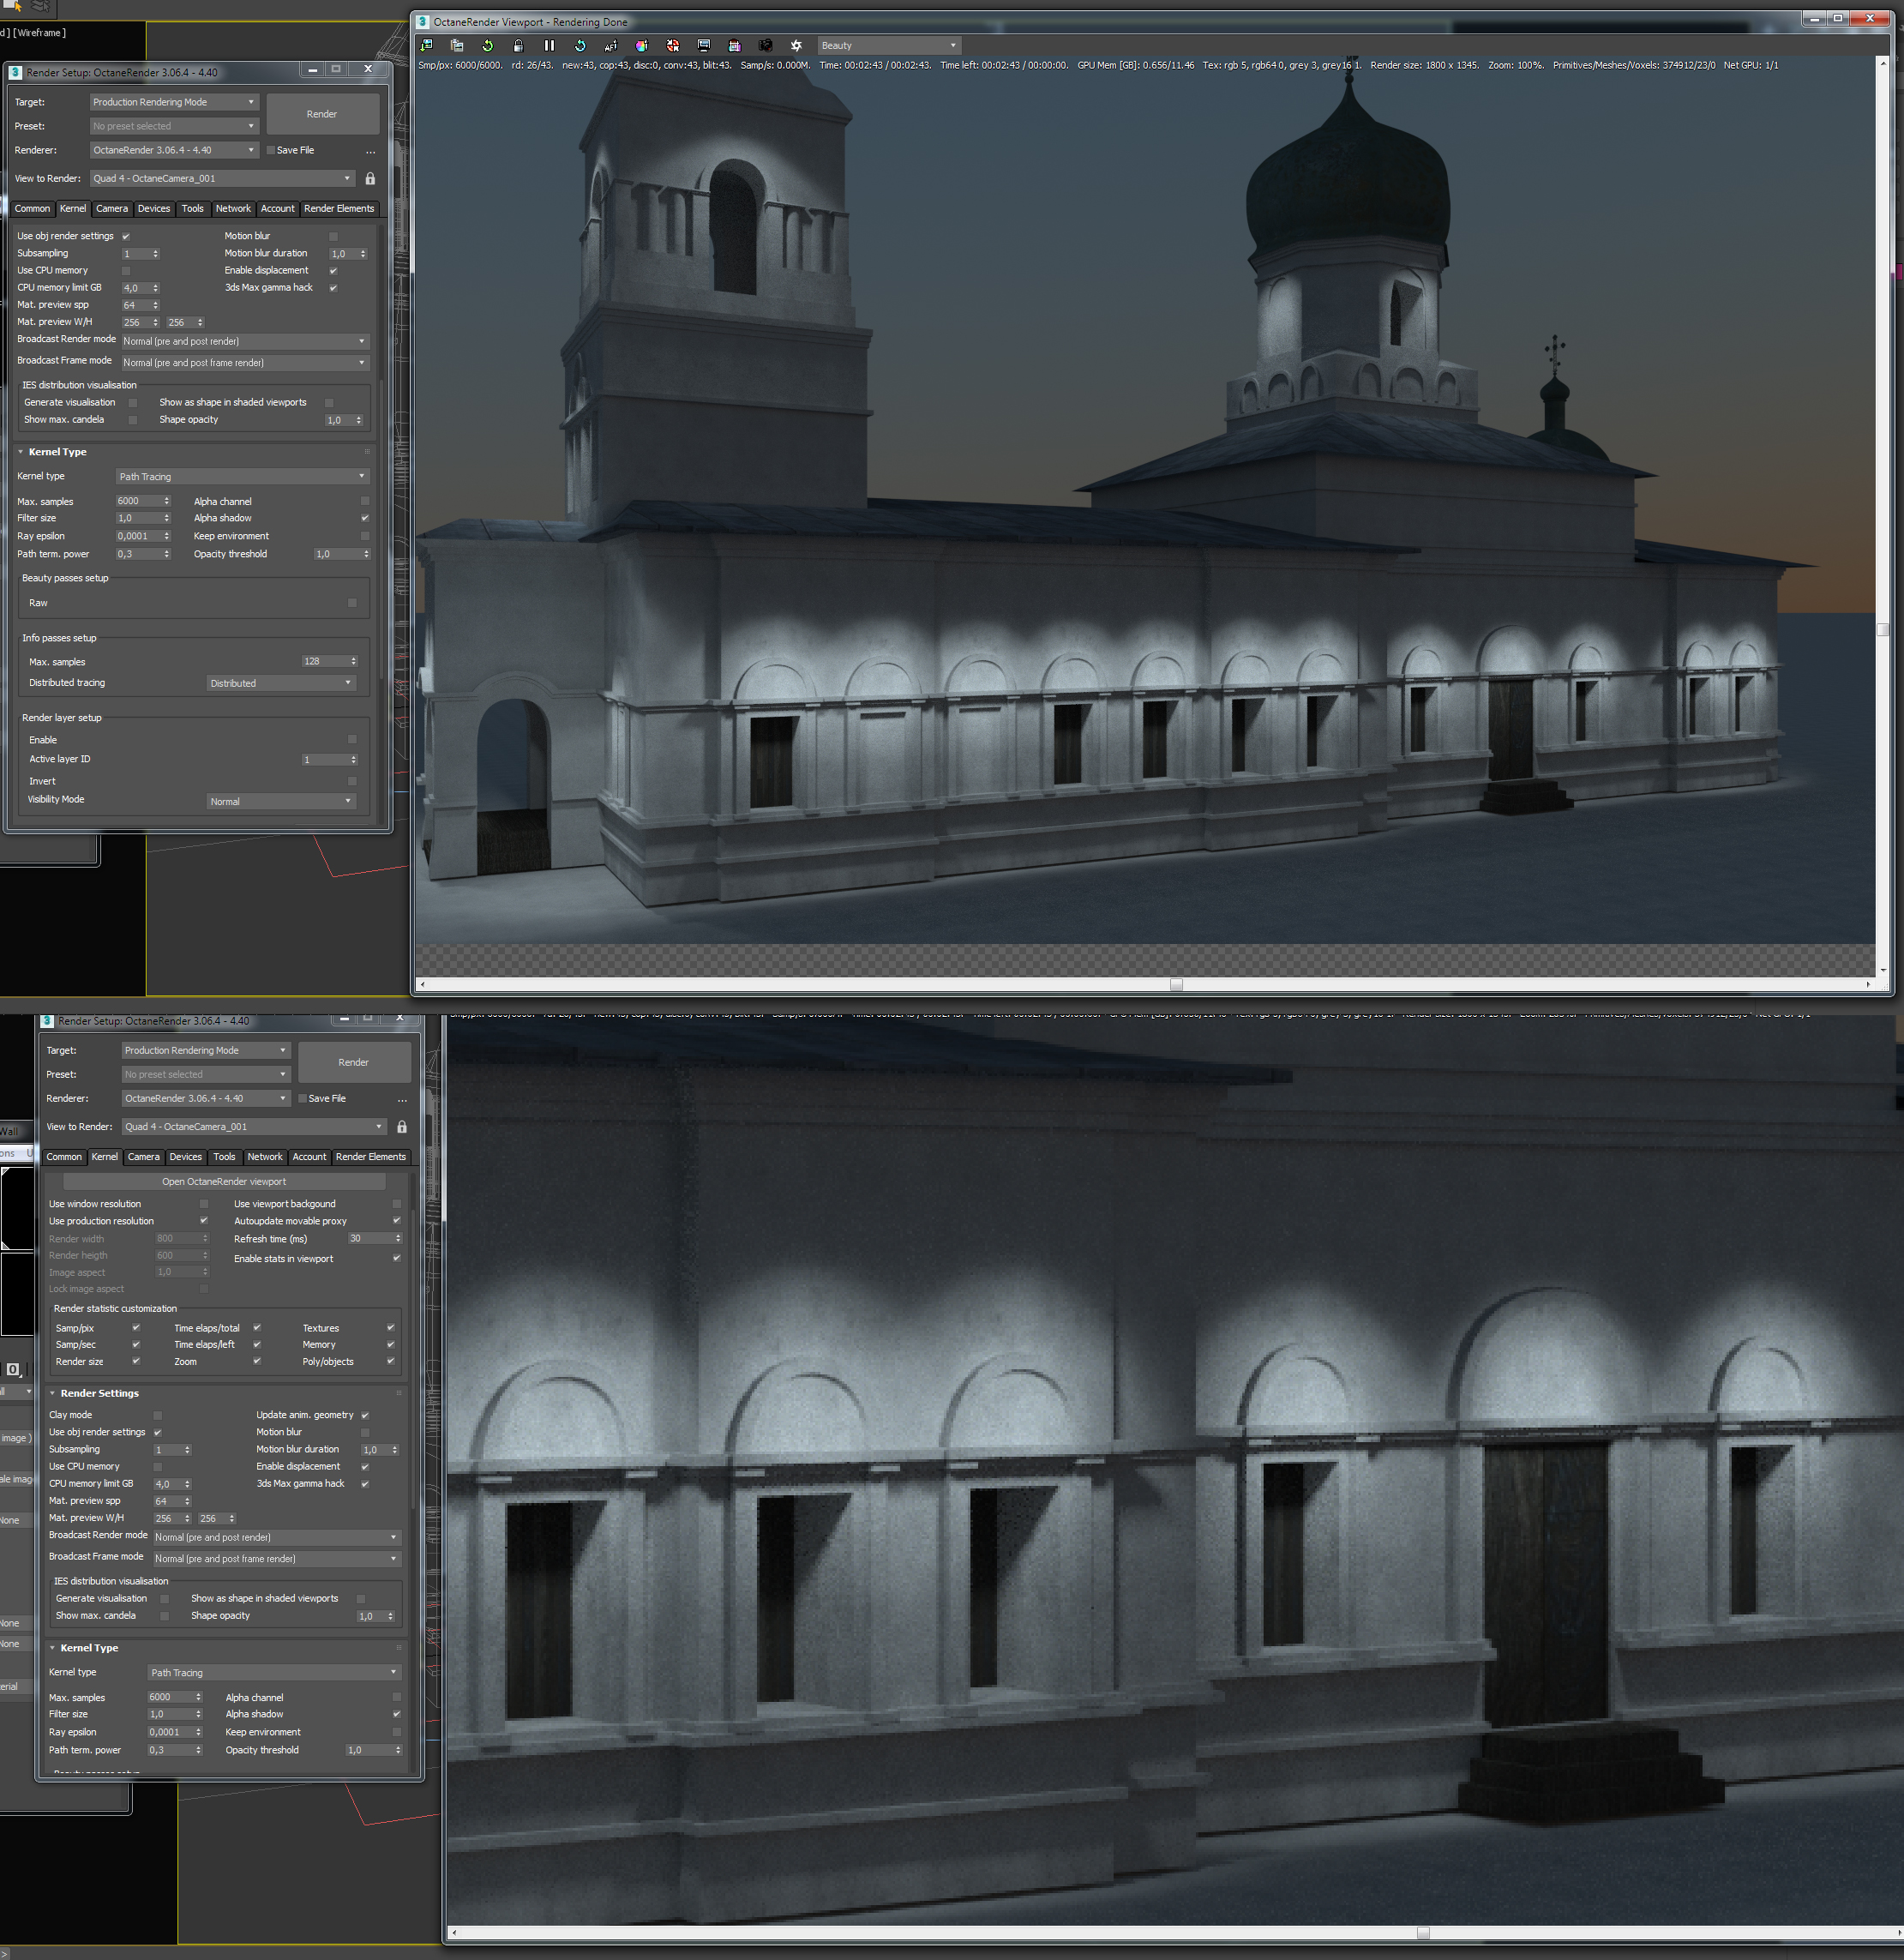This screenshot has width=1904, height=1960.
Task: Click the pause render icon
Action: (549, 46)
